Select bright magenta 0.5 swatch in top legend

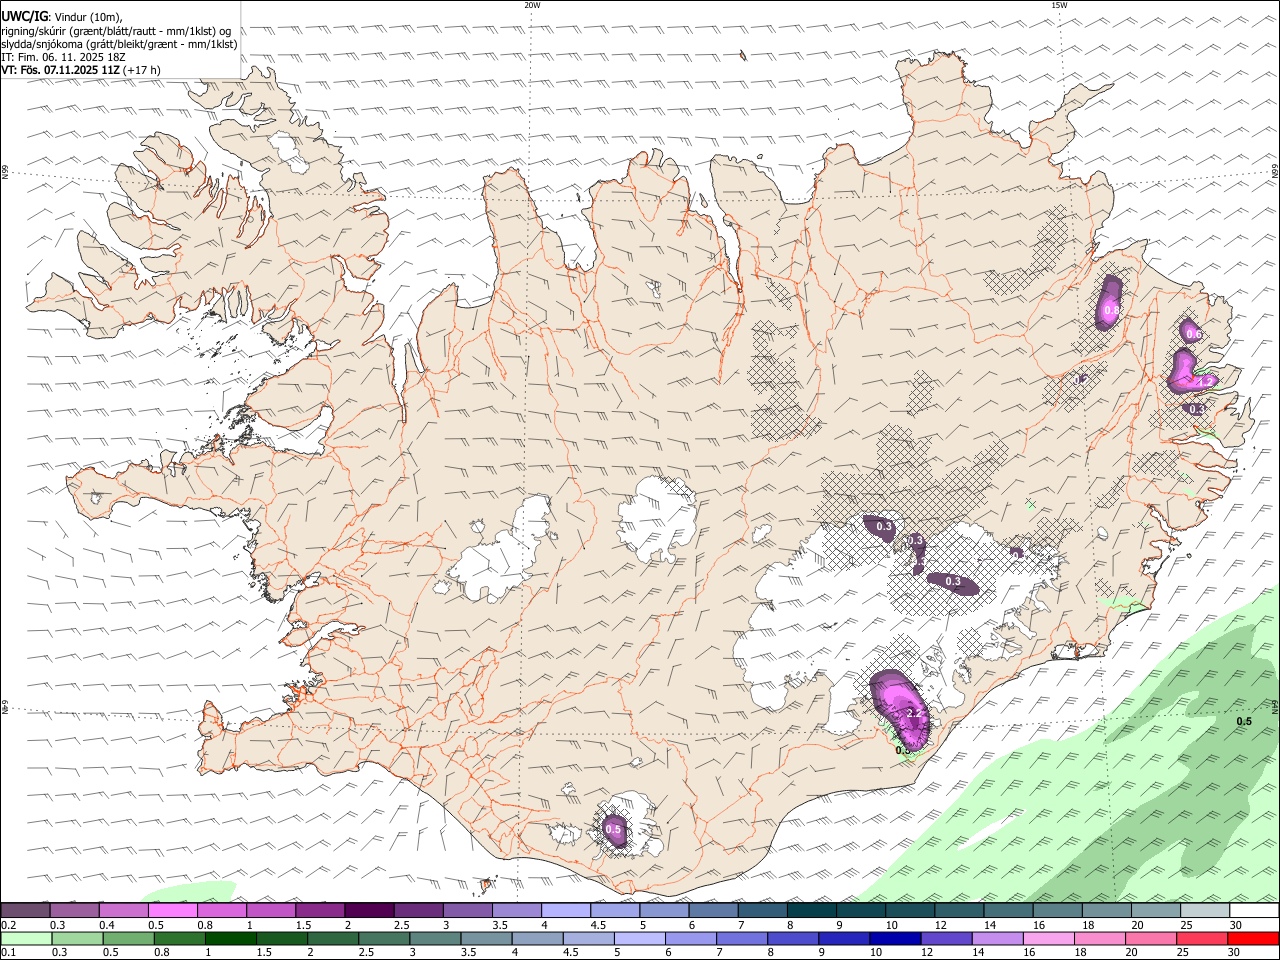click(x=173, y=911)
